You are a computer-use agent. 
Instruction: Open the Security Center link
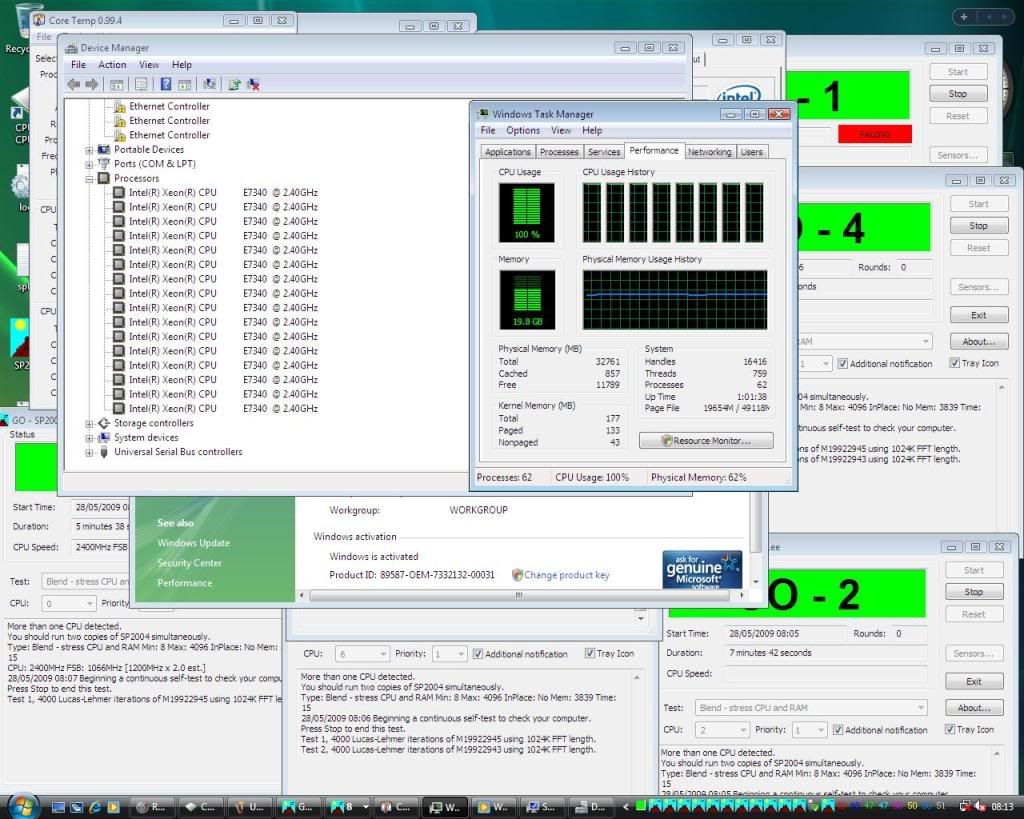(x=189, y=563)
